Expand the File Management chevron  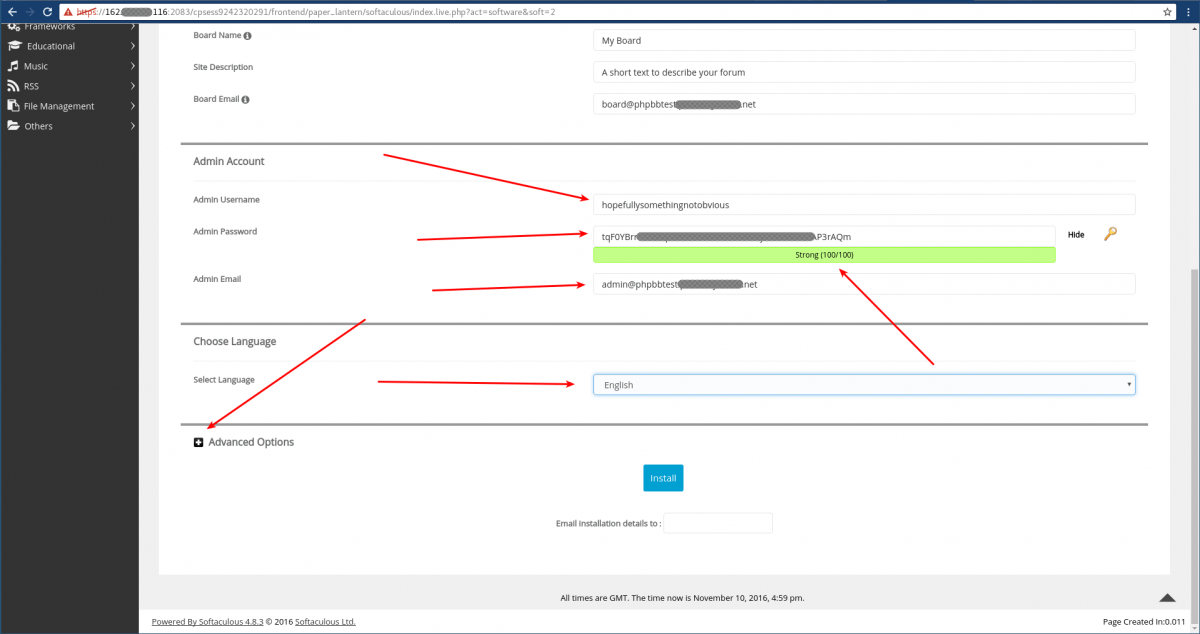coord(132,106)
